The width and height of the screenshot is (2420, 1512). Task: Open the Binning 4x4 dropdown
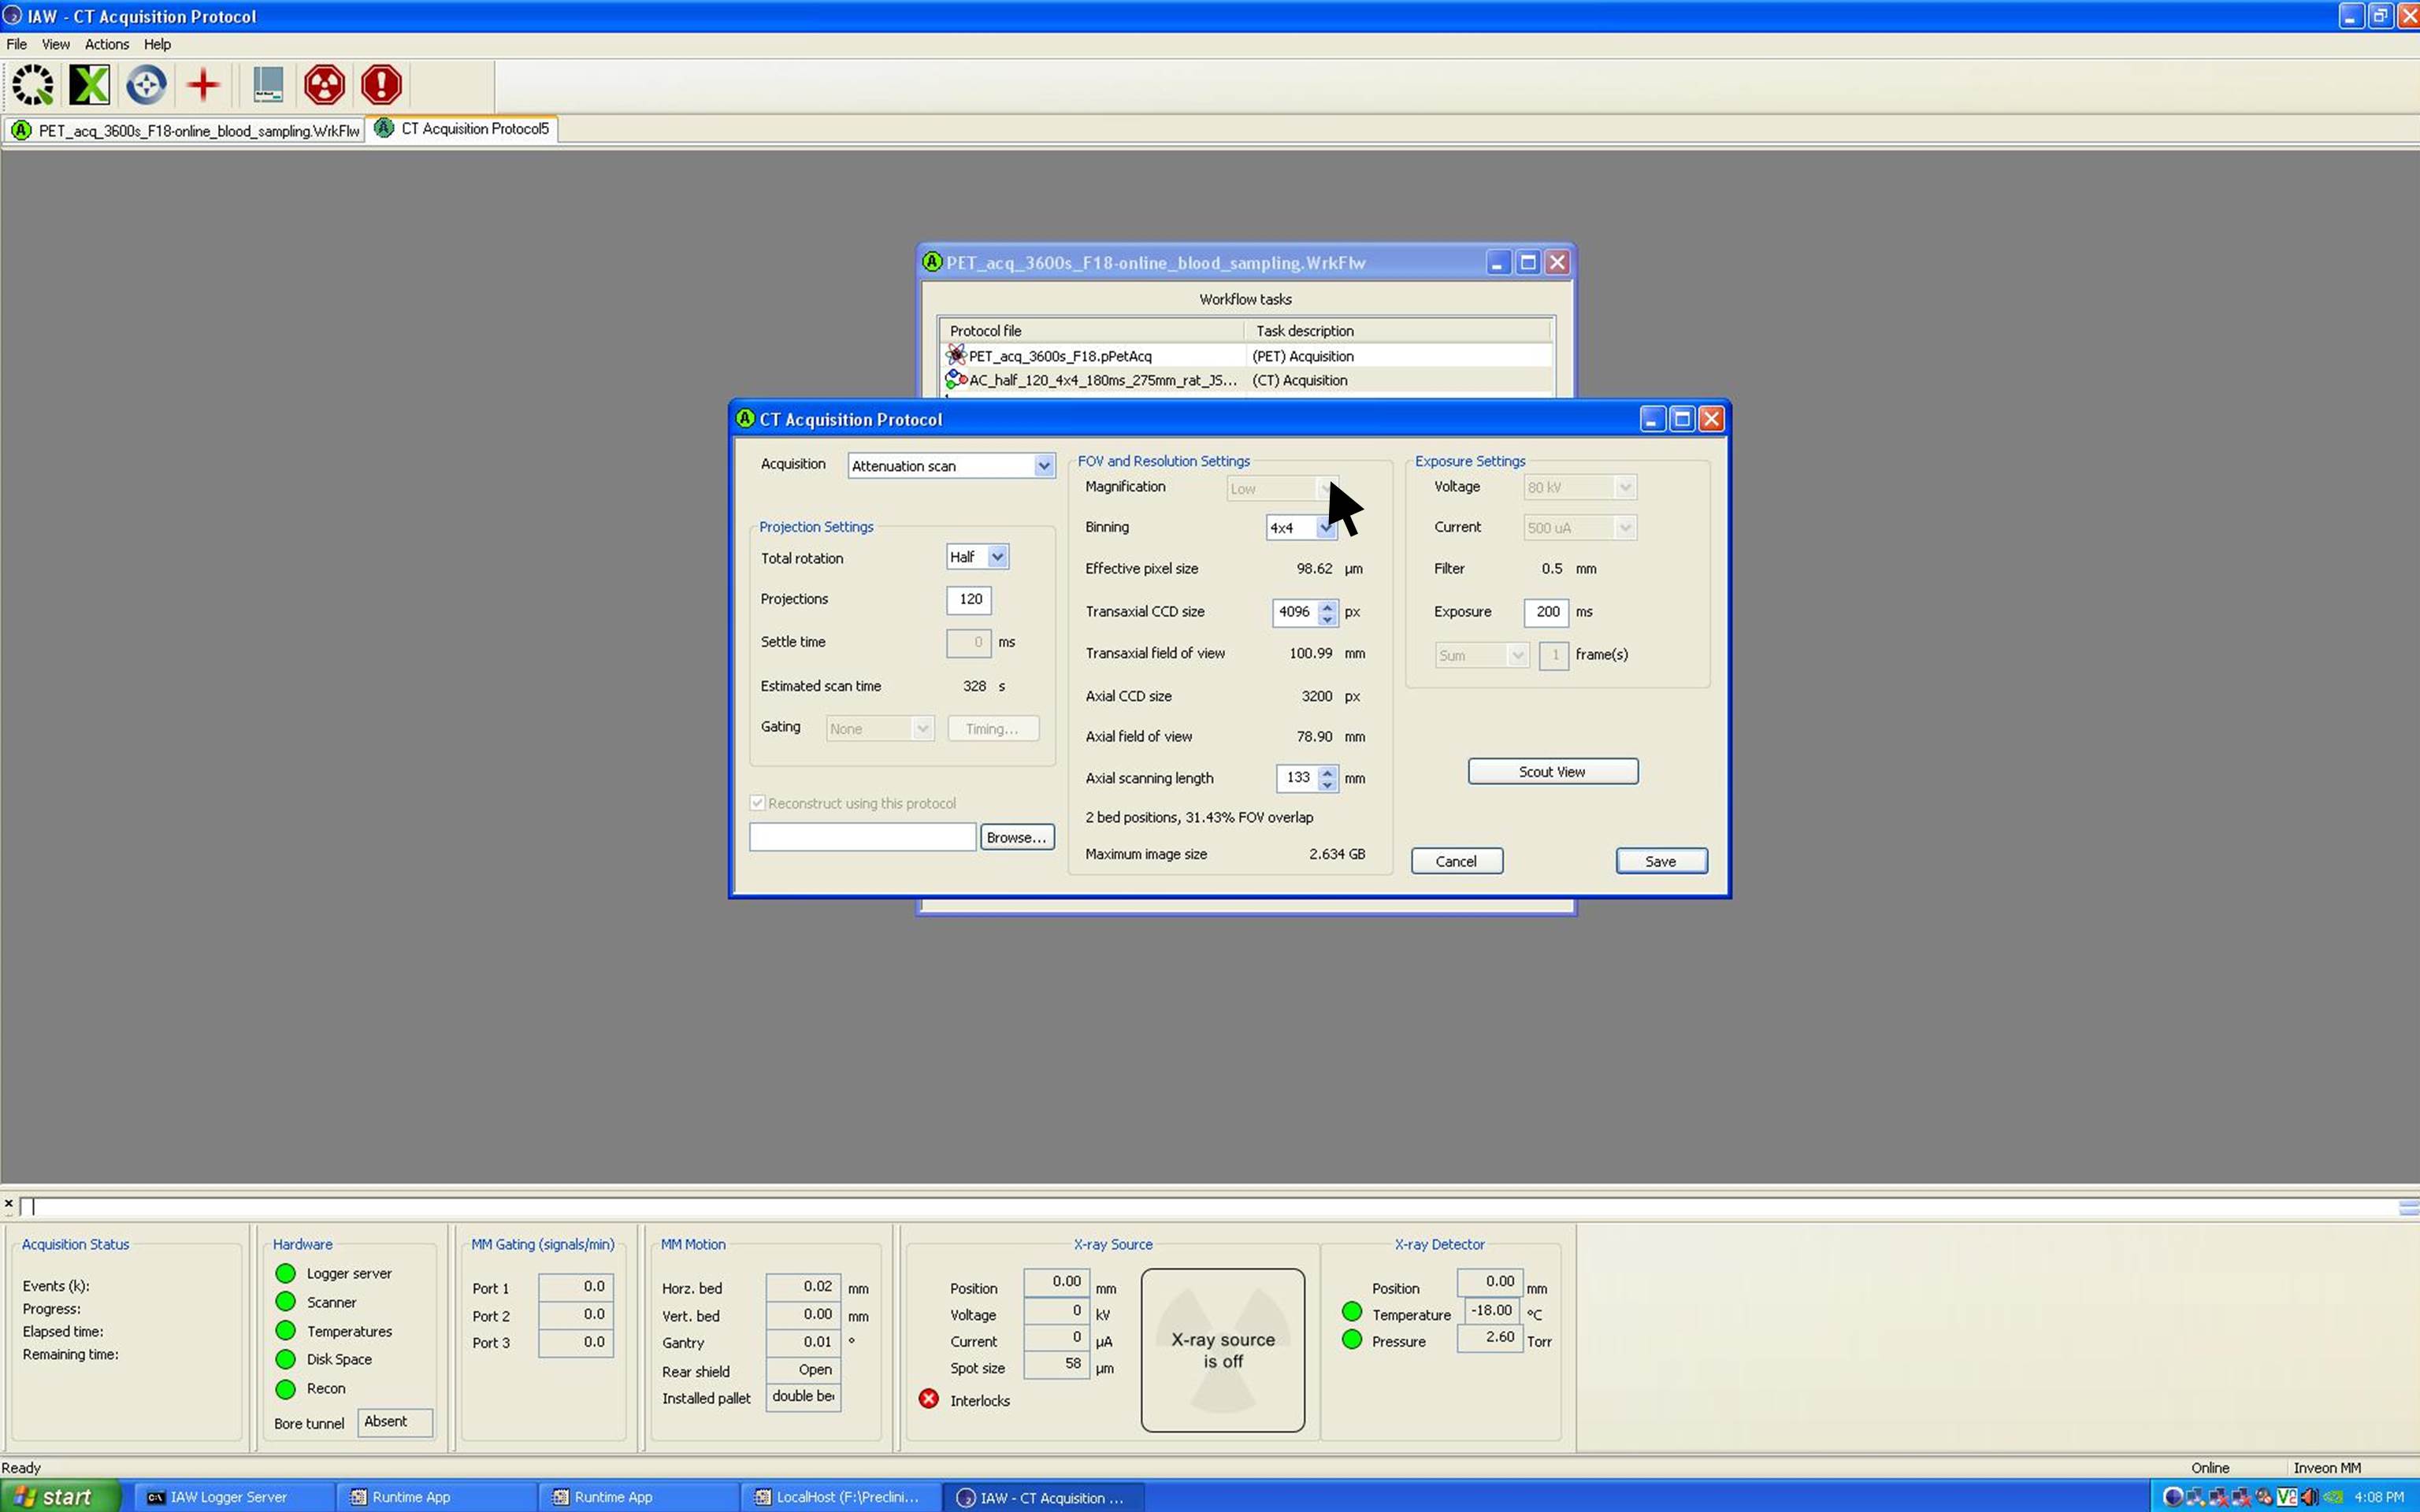pos(1325,528)
